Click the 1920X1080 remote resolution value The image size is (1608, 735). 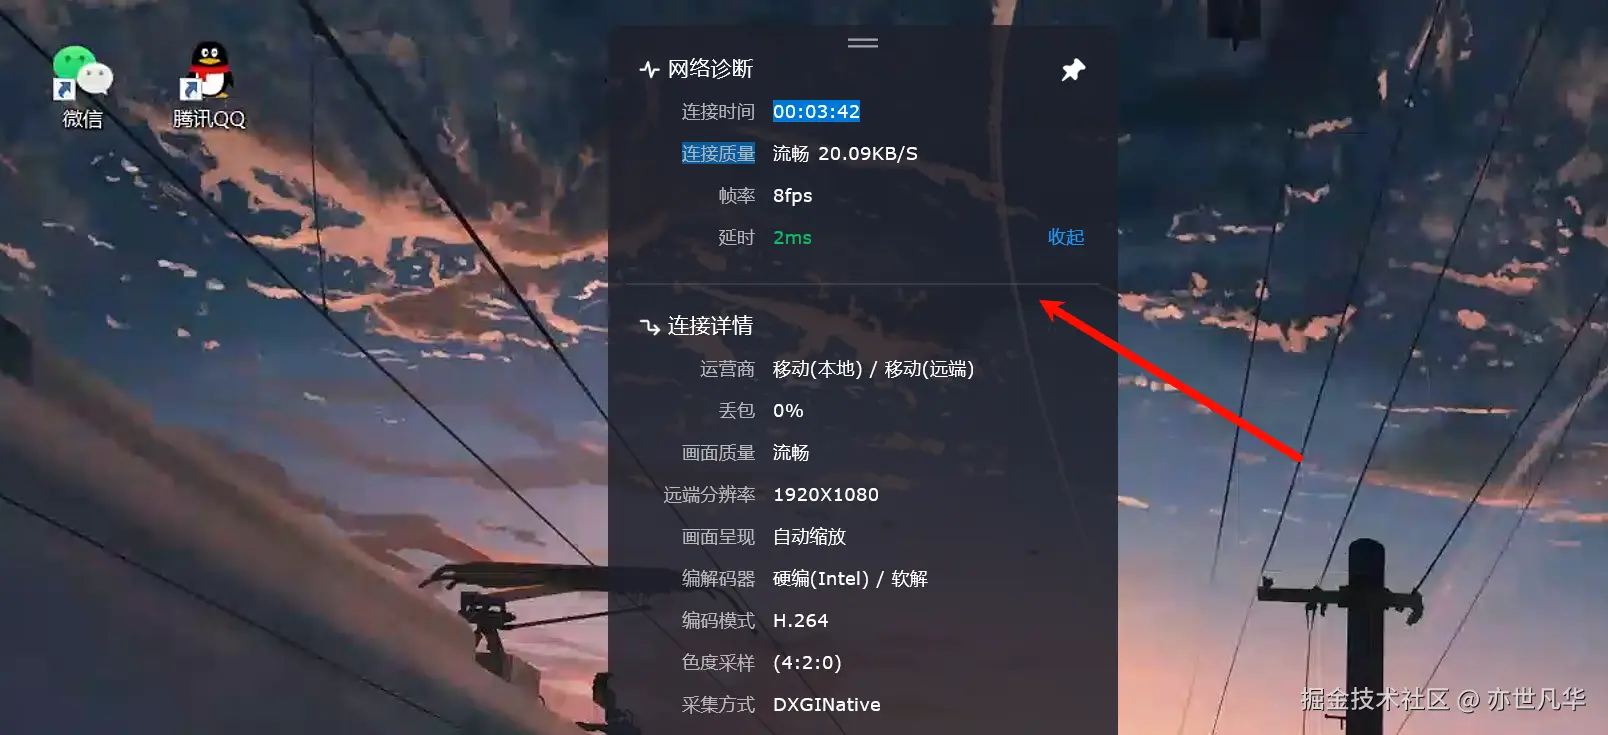pos(826,494)
